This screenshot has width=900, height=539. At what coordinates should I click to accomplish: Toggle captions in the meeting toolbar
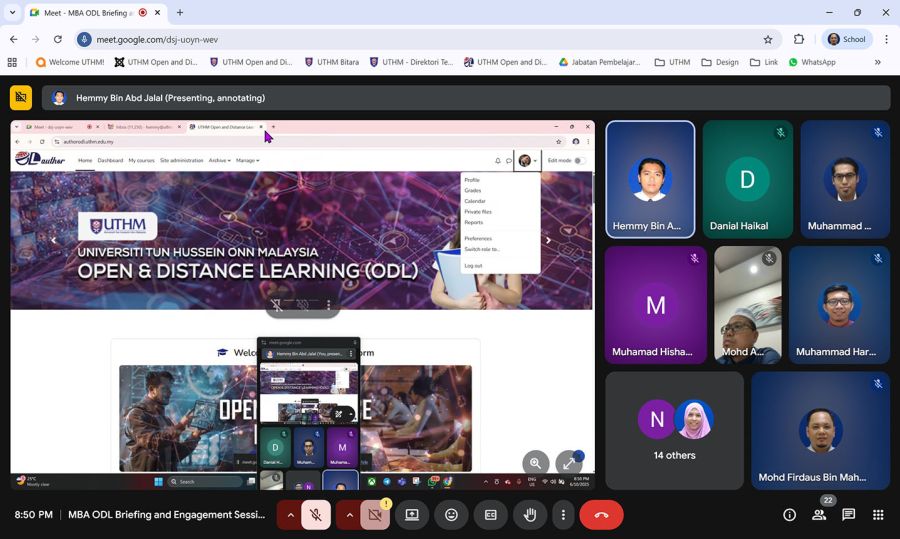click(x=490, y=515)
